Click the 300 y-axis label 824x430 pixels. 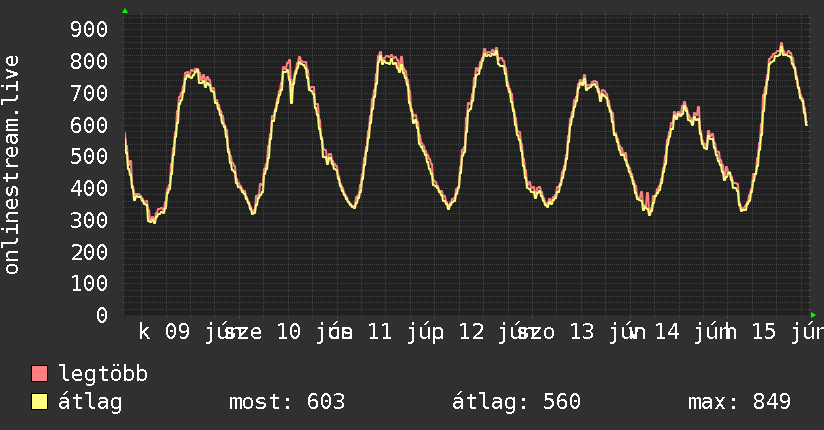[89, 220]
